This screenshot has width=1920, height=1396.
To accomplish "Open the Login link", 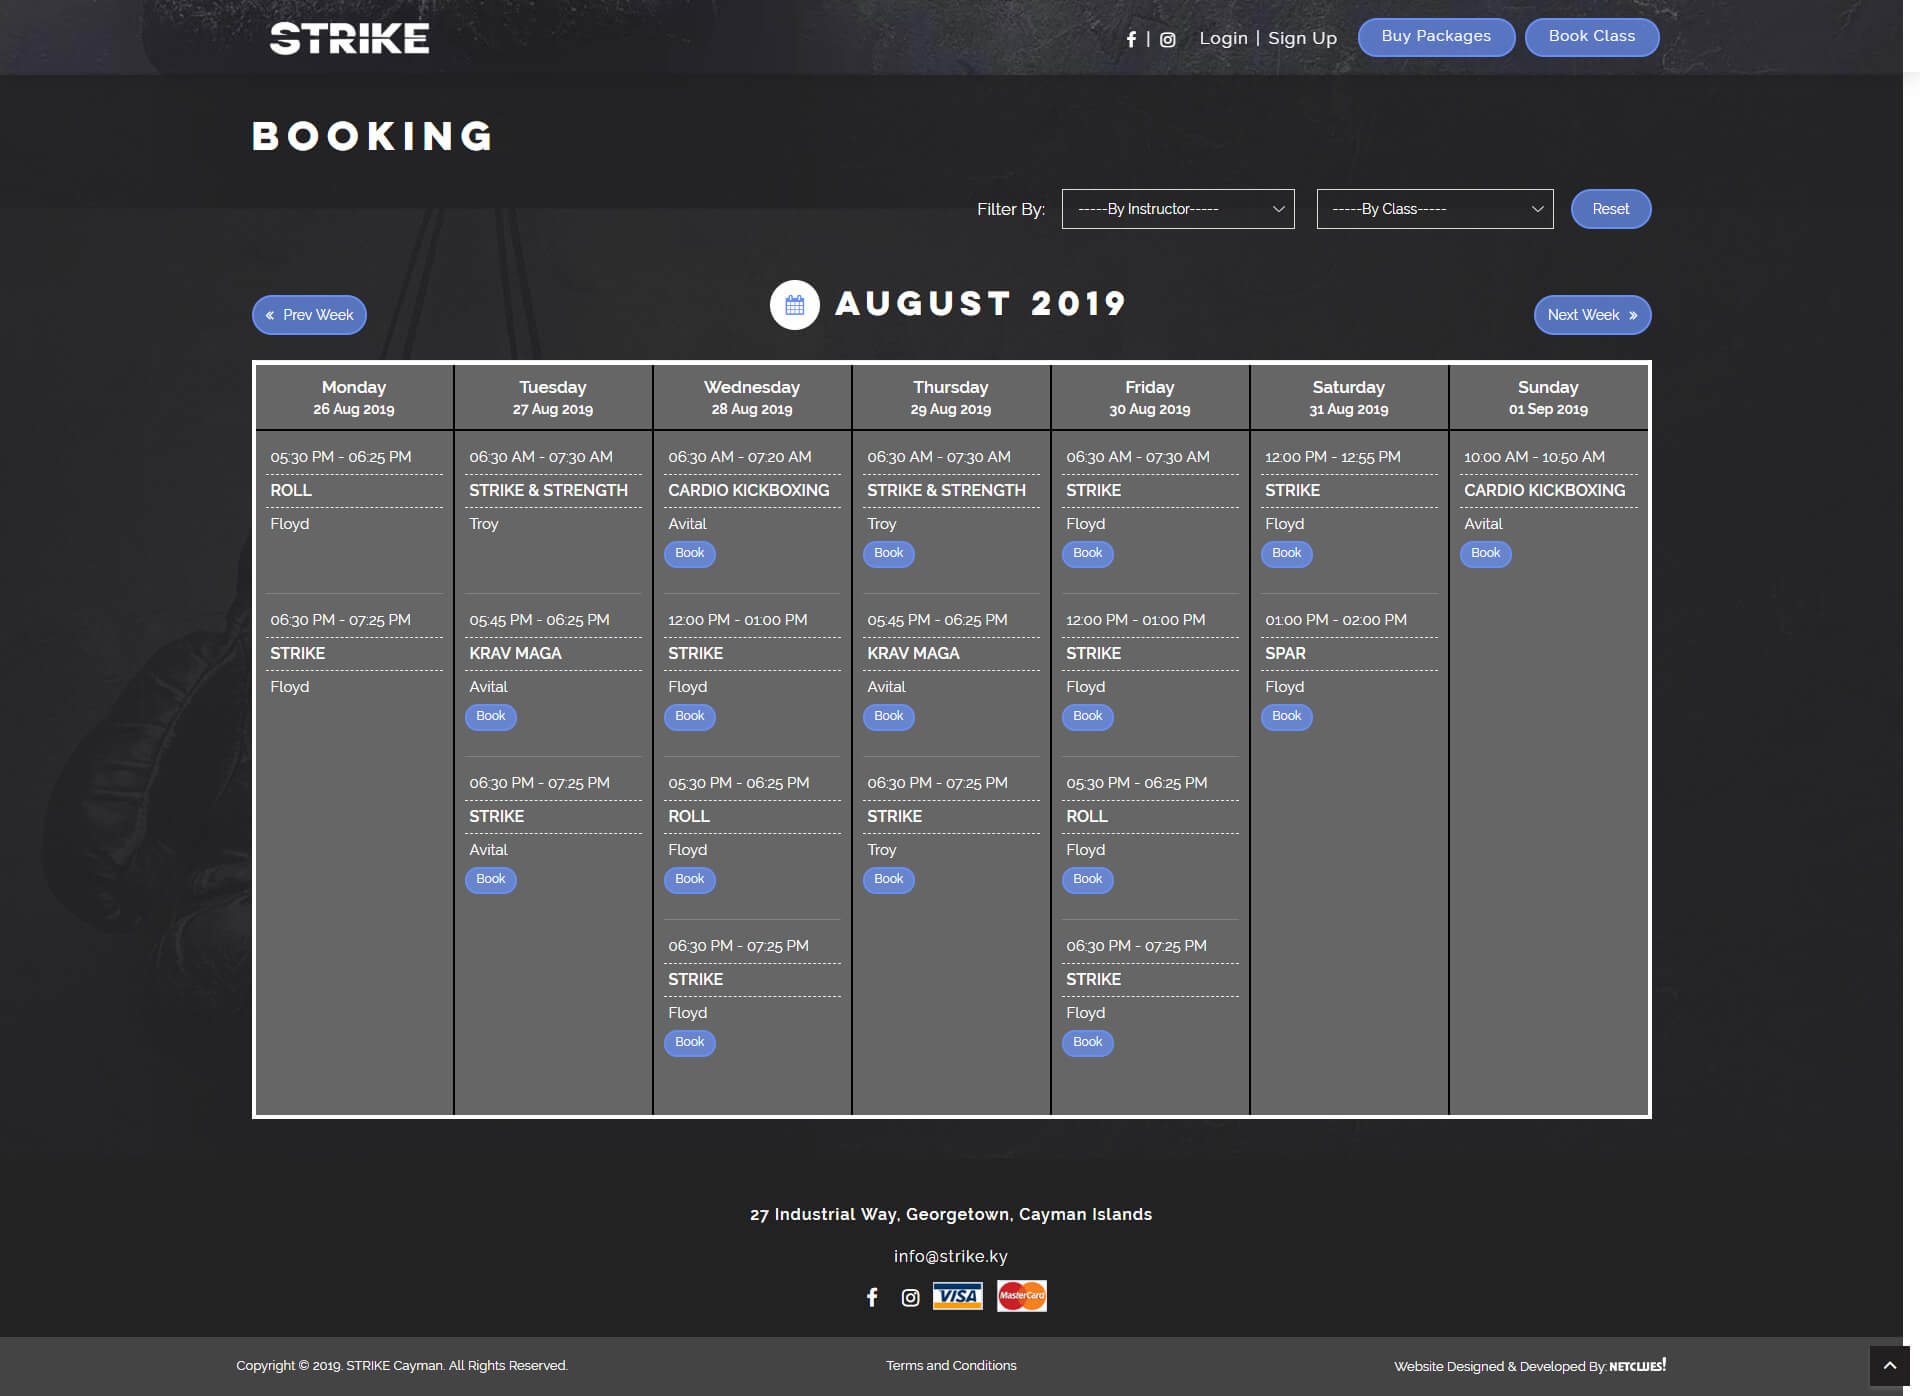I will 1223,38.
